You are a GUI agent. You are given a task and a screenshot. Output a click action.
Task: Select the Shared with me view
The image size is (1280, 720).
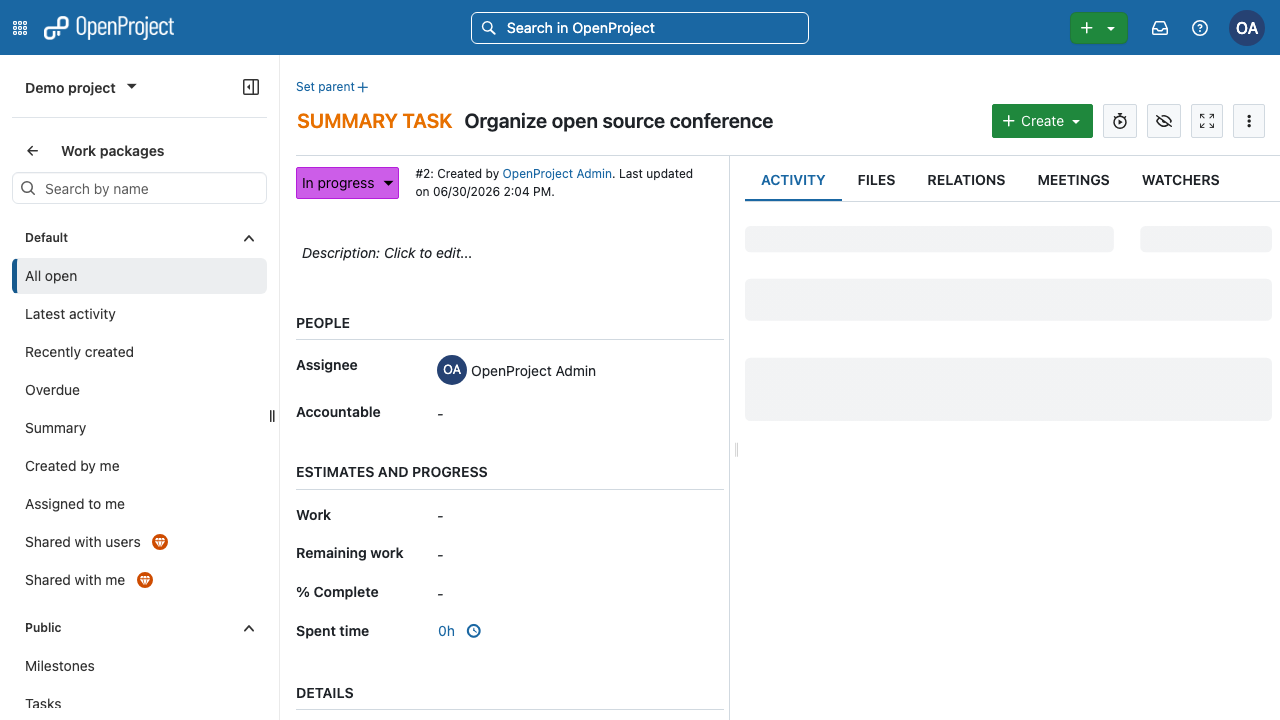[139, 580]
